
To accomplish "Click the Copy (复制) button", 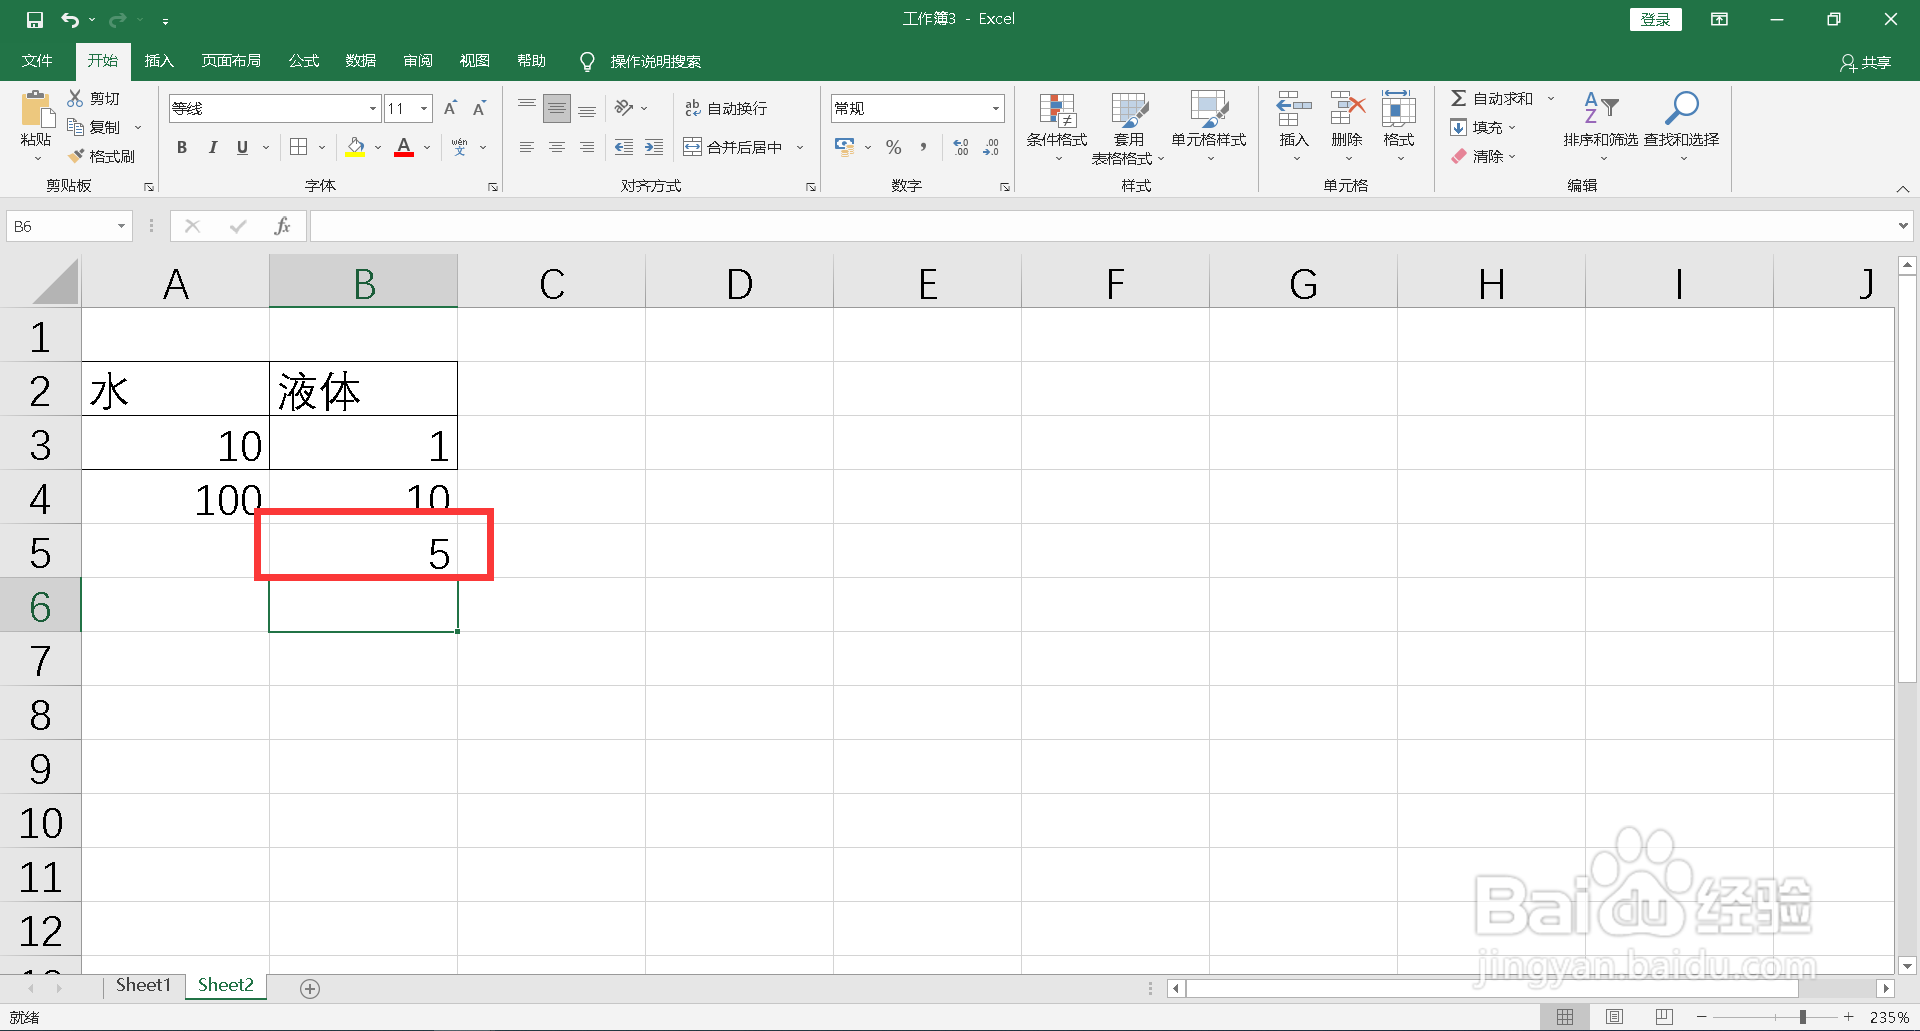I will pos(93,127).
